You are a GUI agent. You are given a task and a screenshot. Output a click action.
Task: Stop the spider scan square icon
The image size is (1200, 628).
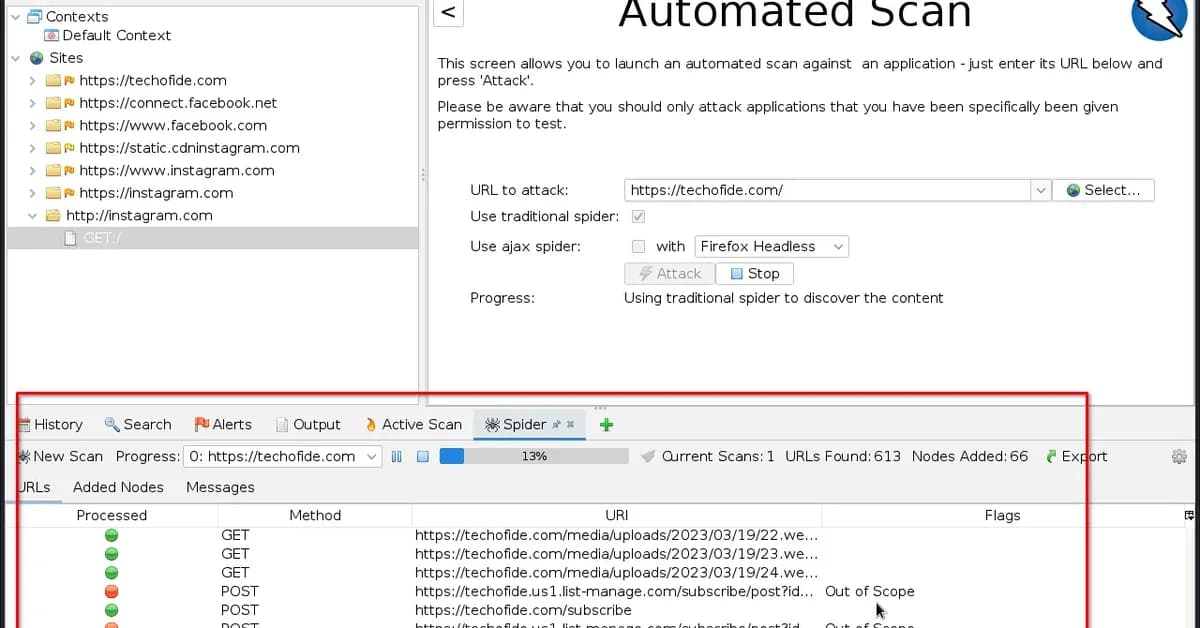click(x=423, y=456)
